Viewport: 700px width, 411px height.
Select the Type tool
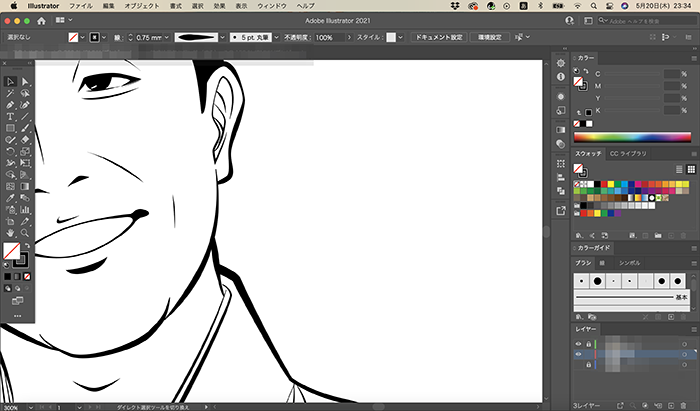10,116
